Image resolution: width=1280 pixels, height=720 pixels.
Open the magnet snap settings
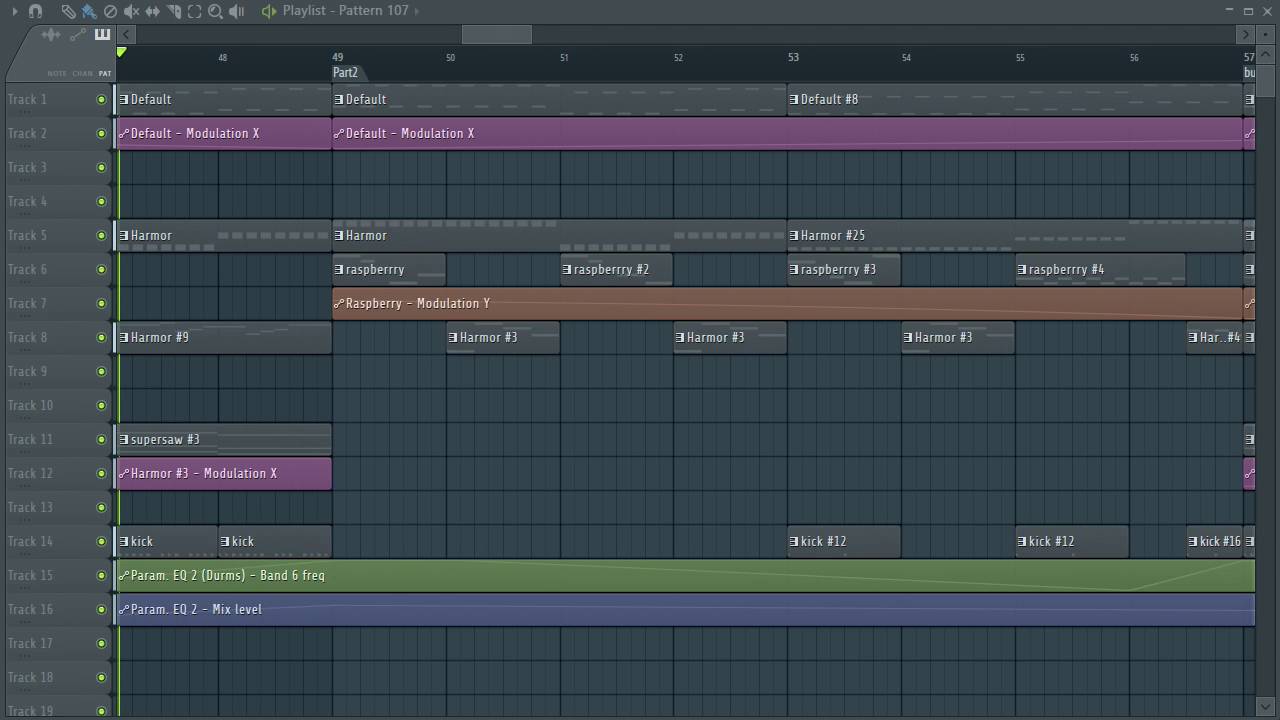(x=36, y=11)
